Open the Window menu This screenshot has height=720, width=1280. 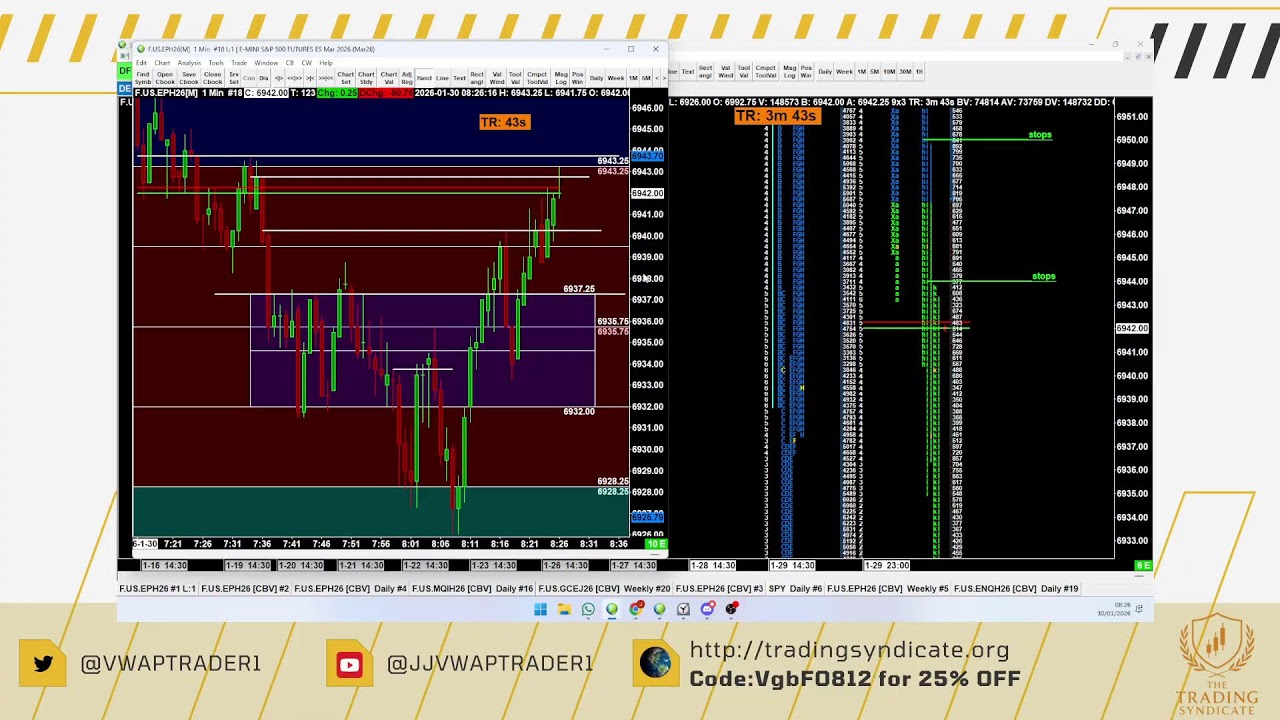(x=266, y=63)
